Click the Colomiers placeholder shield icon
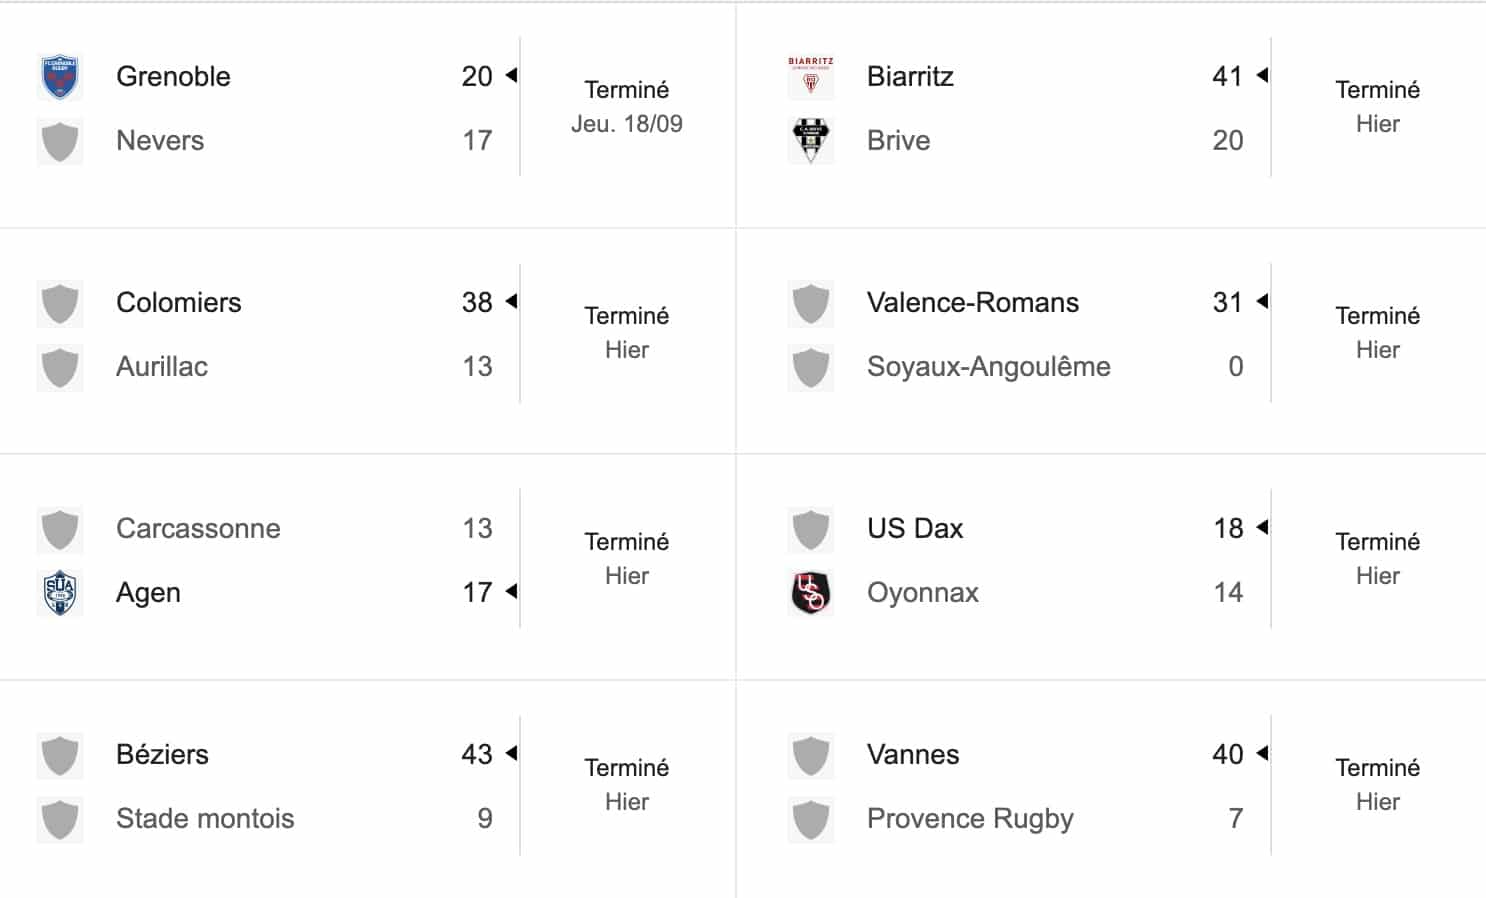The width and height of the screenshot is (1486, 898). 60,303
